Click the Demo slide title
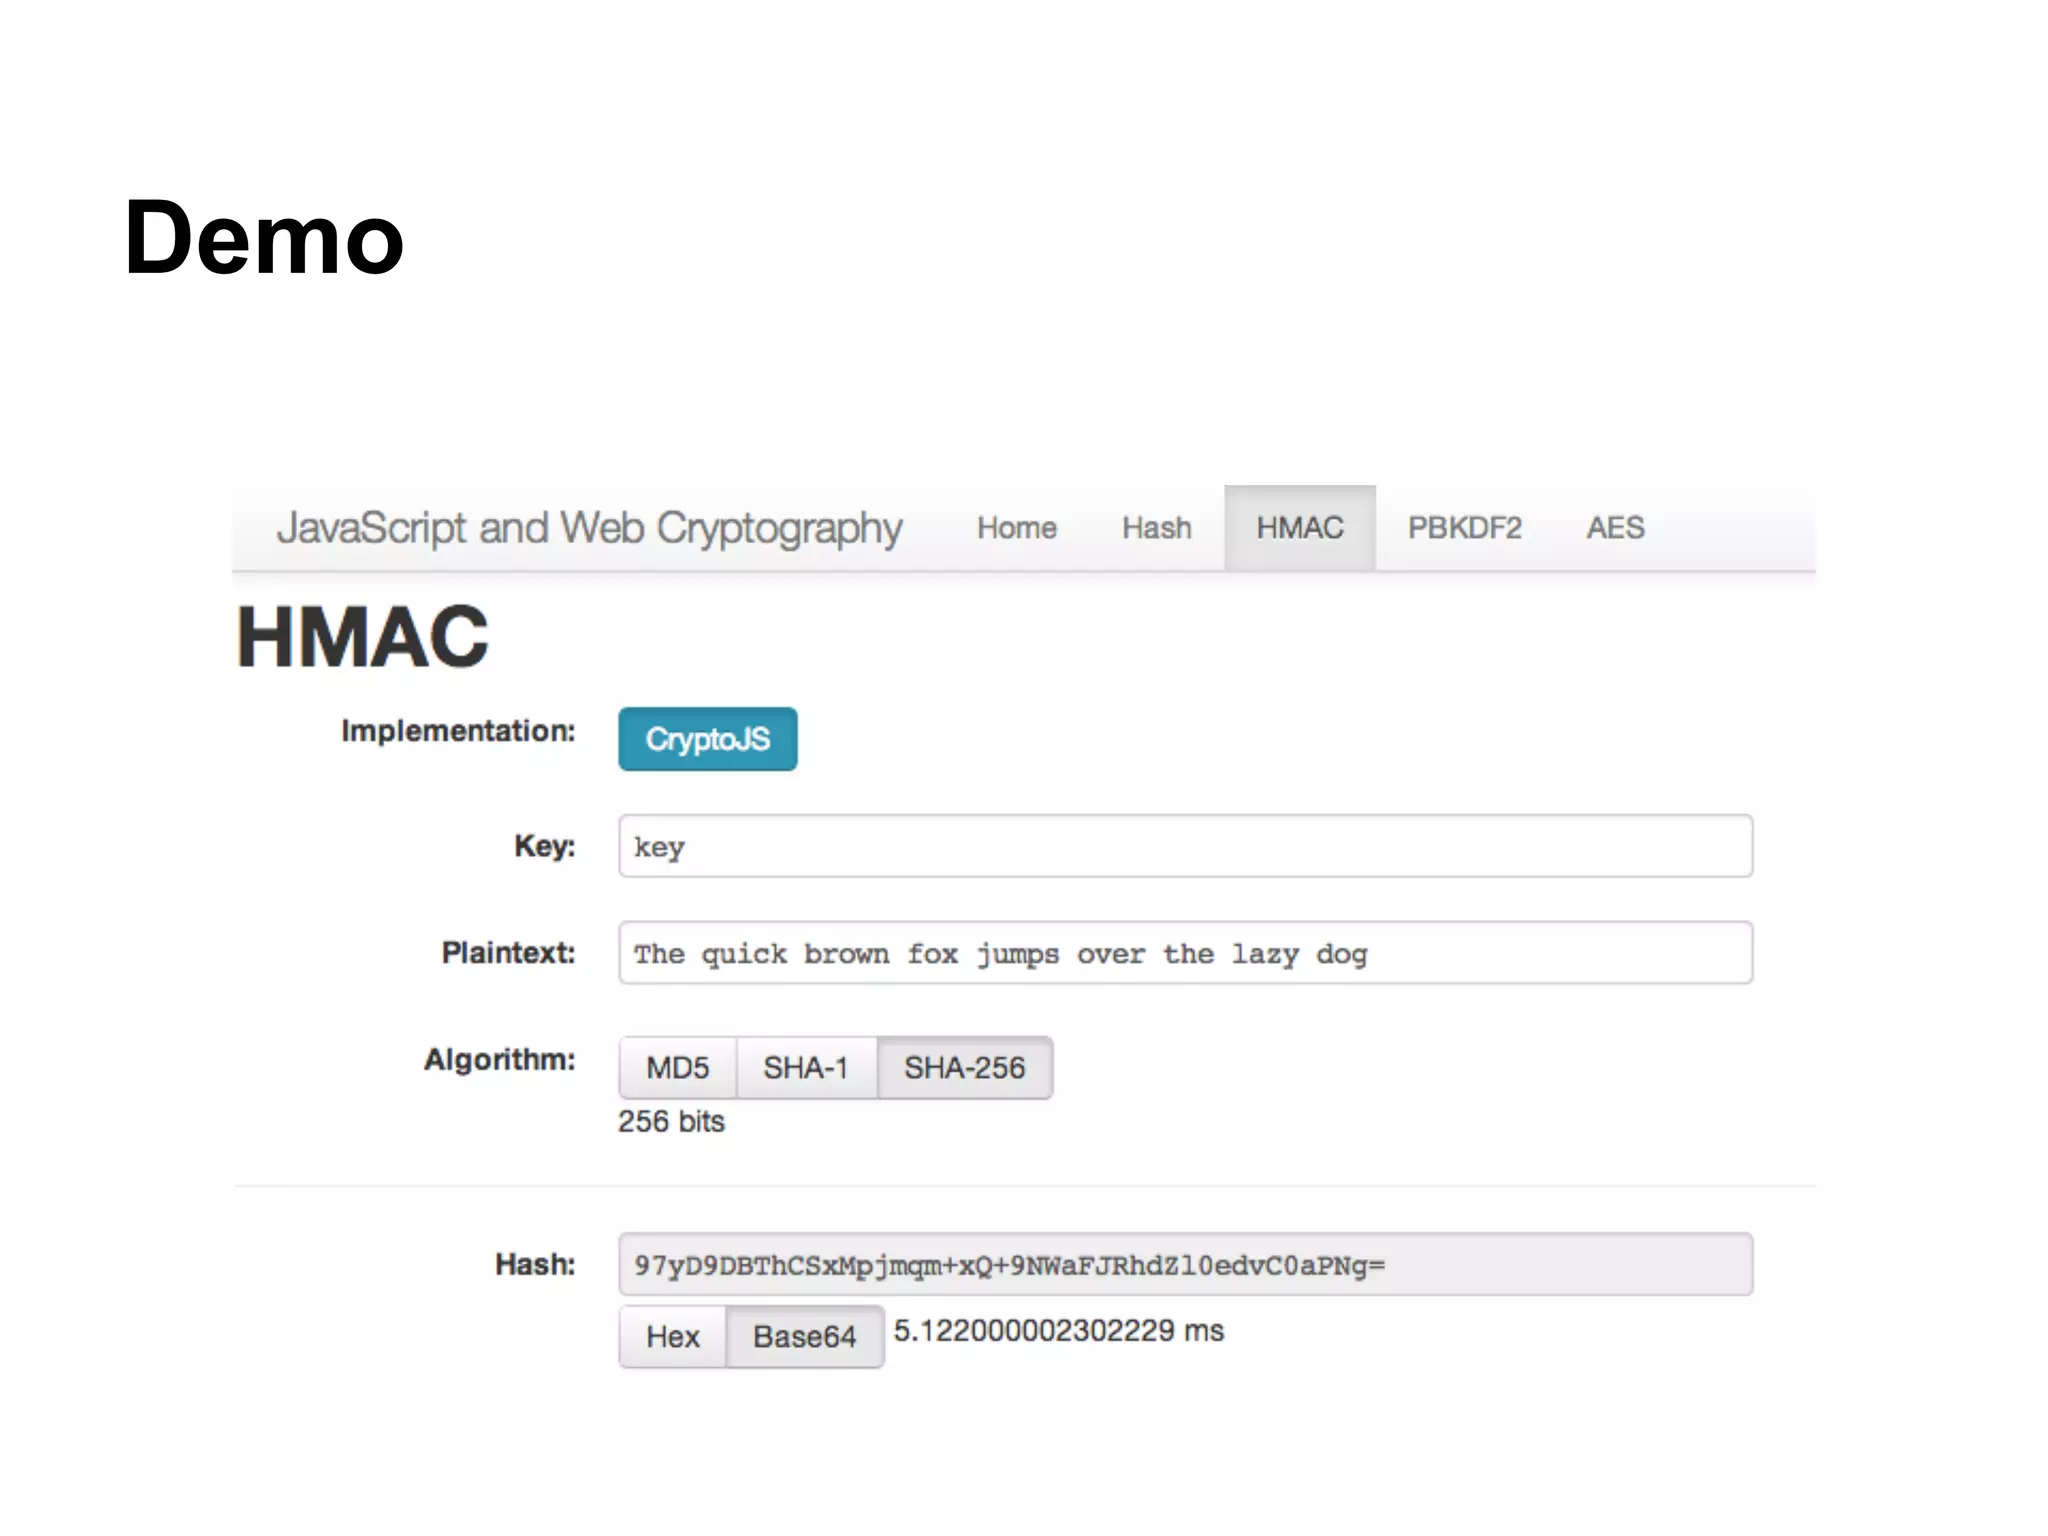Screen dimensions: 2048x1536 [264, 238]
